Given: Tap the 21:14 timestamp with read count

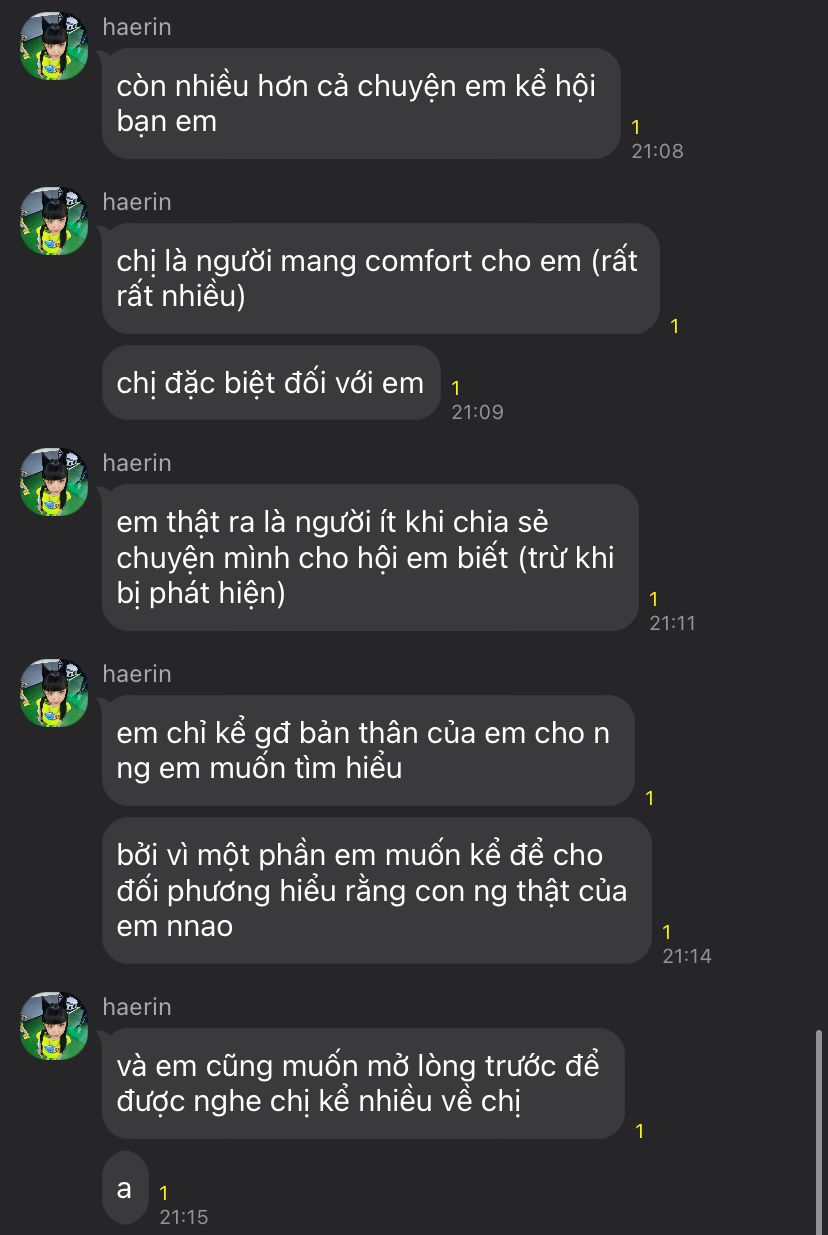Looking at the screenshot, I should pos(686,945).
